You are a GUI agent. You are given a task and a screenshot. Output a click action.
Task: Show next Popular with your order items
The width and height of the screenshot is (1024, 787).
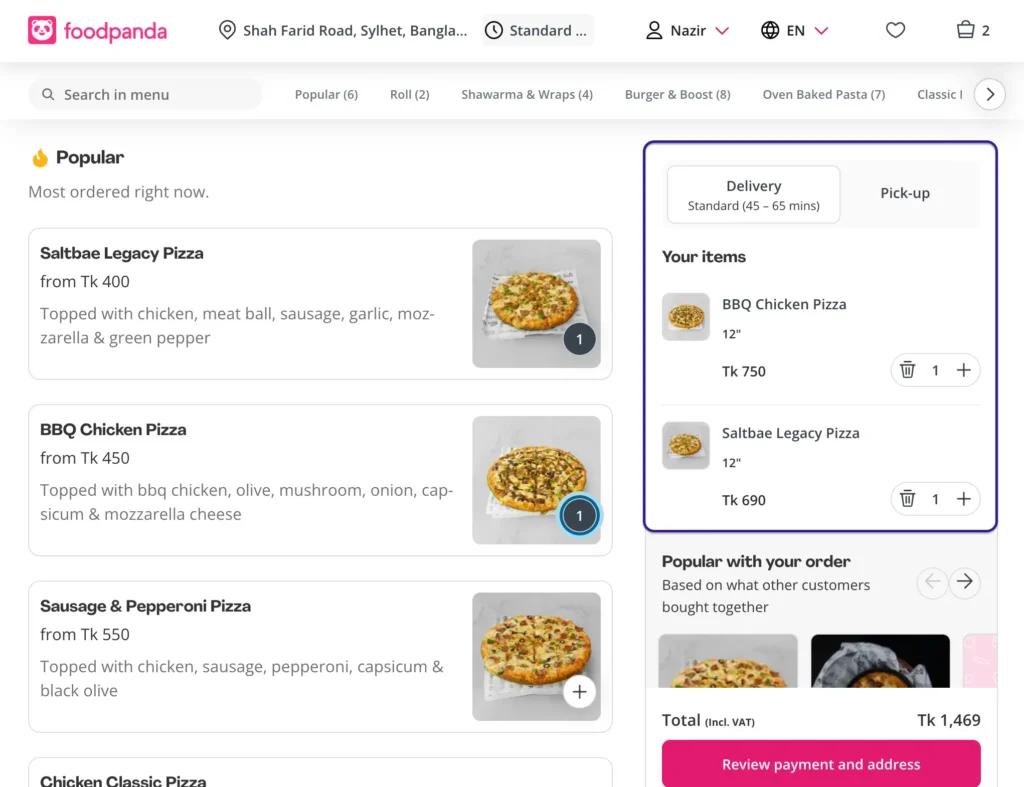pyautogui.click(x=964, y=582)
